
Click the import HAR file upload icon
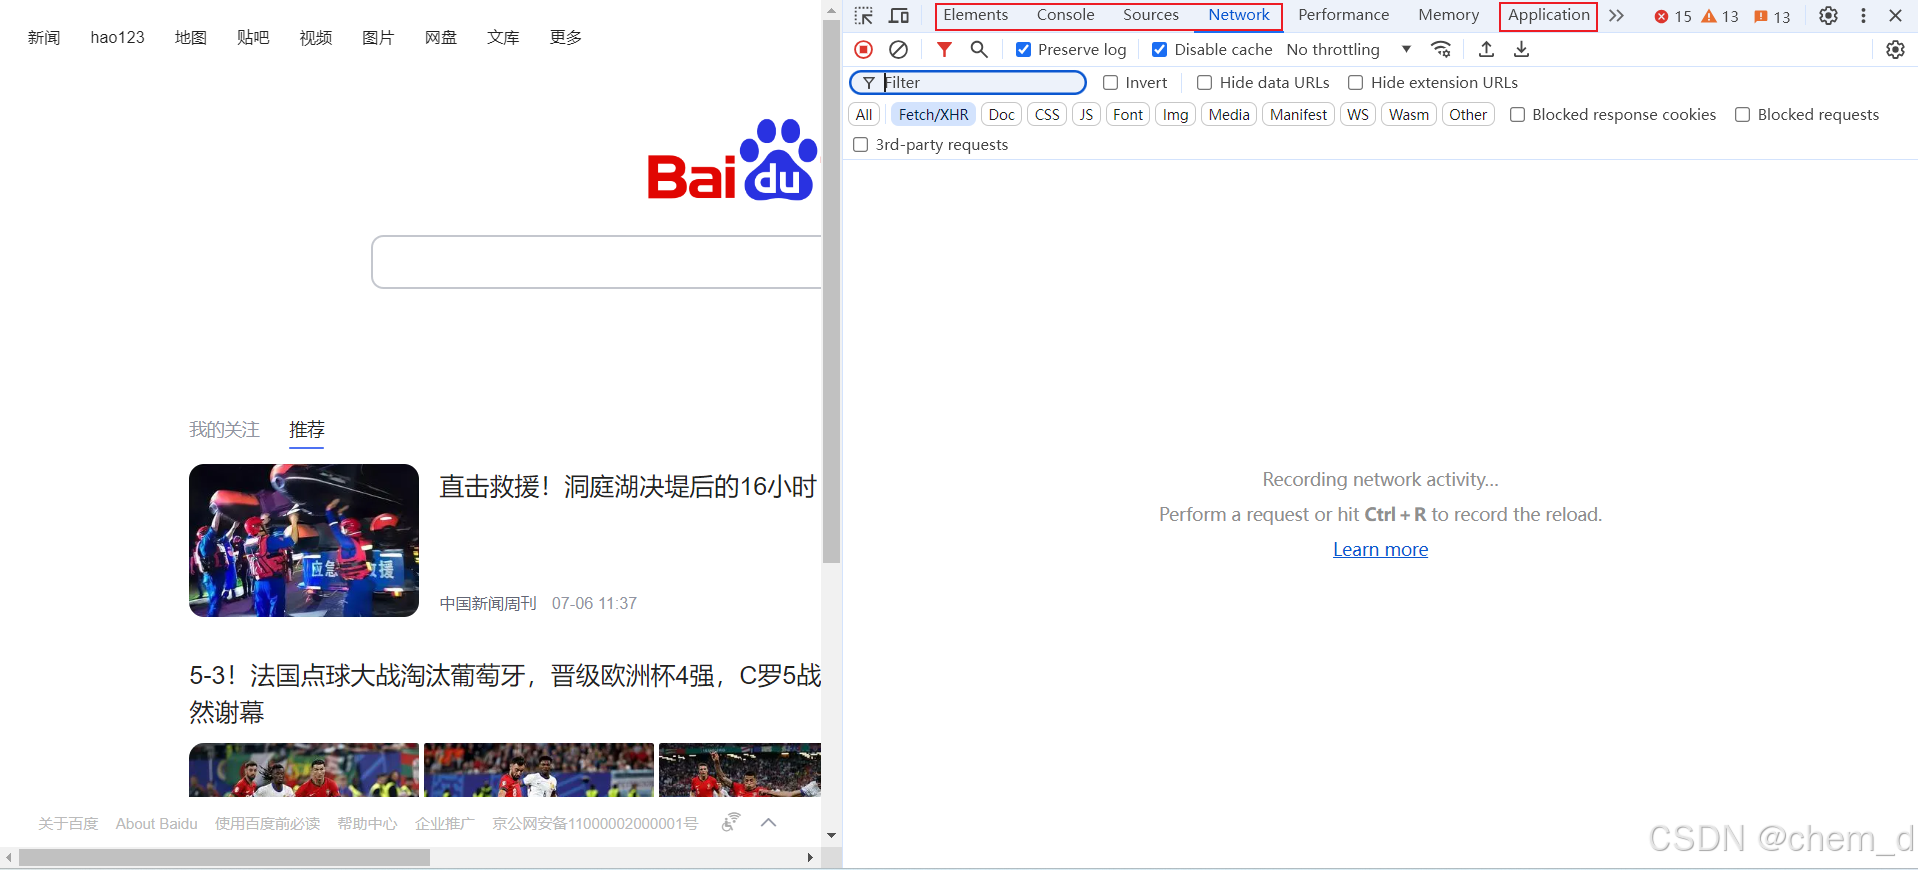point(1486,50)
